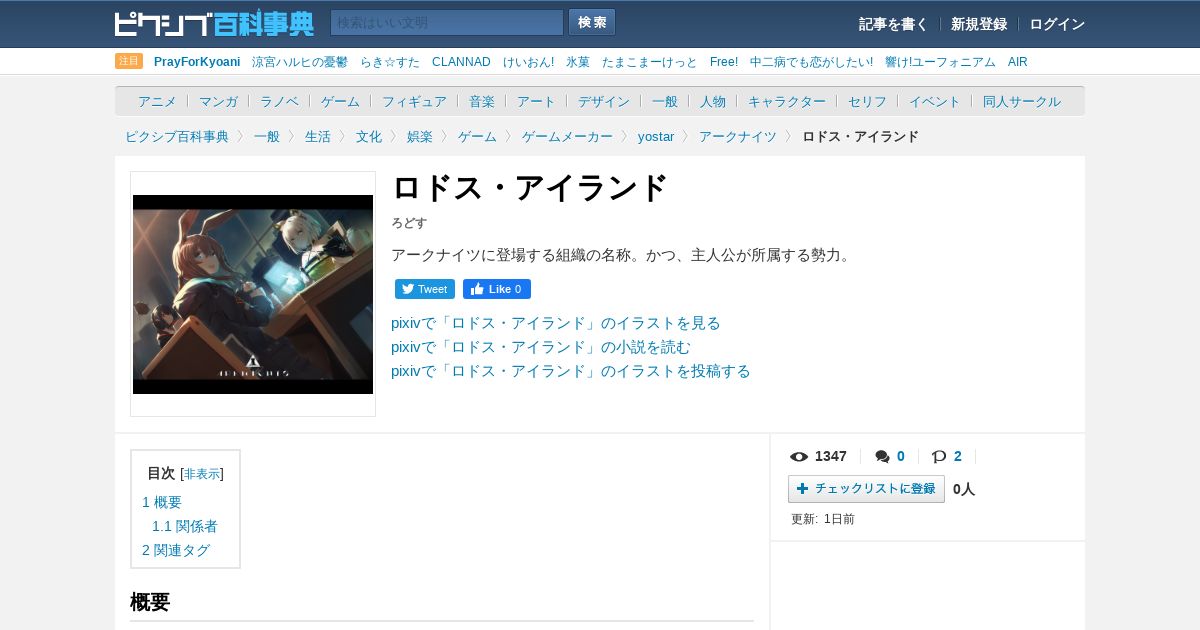The width and height of the screenshot is (1200, 630).
Task: Select フィギュア category menu item
Action: pos(414,101)
